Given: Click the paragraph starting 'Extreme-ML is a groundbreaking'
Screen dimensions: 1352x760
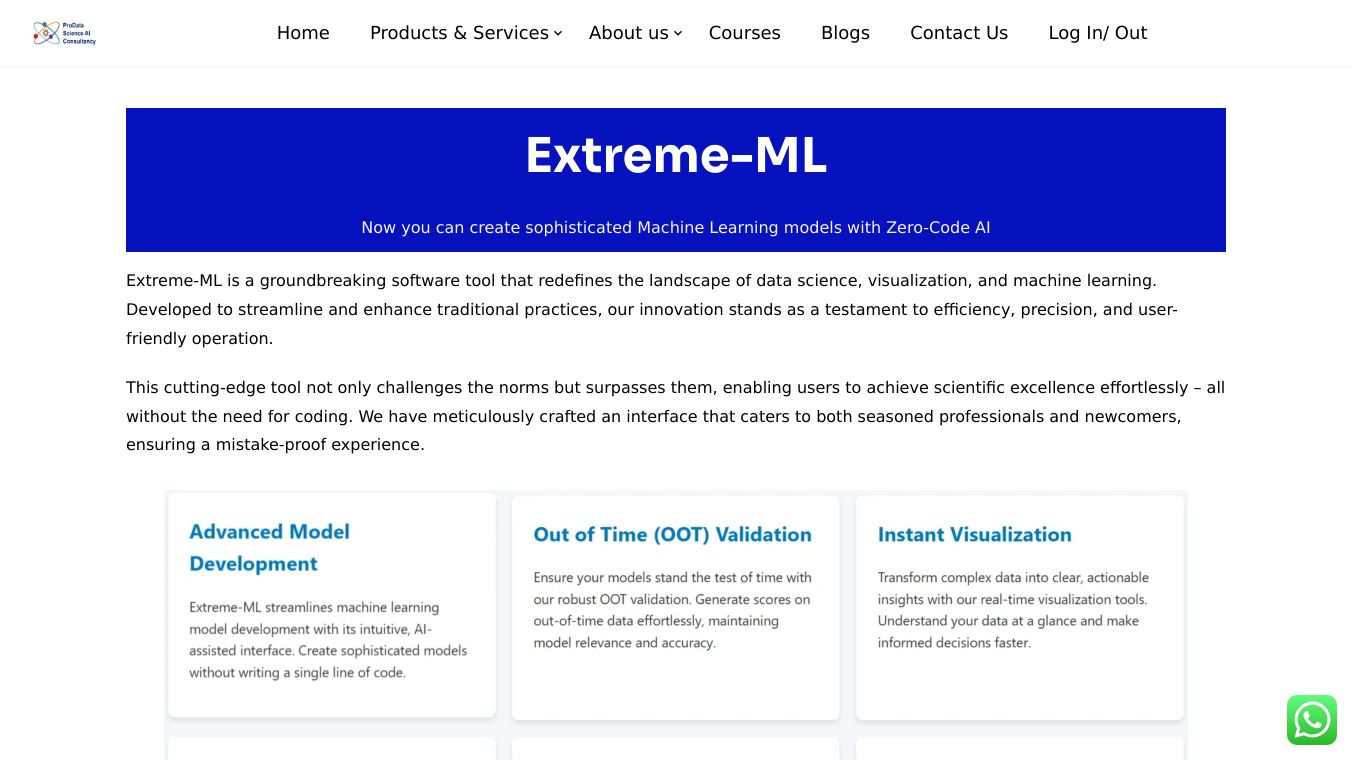Looking at the screenshot, I should point(676,310).
